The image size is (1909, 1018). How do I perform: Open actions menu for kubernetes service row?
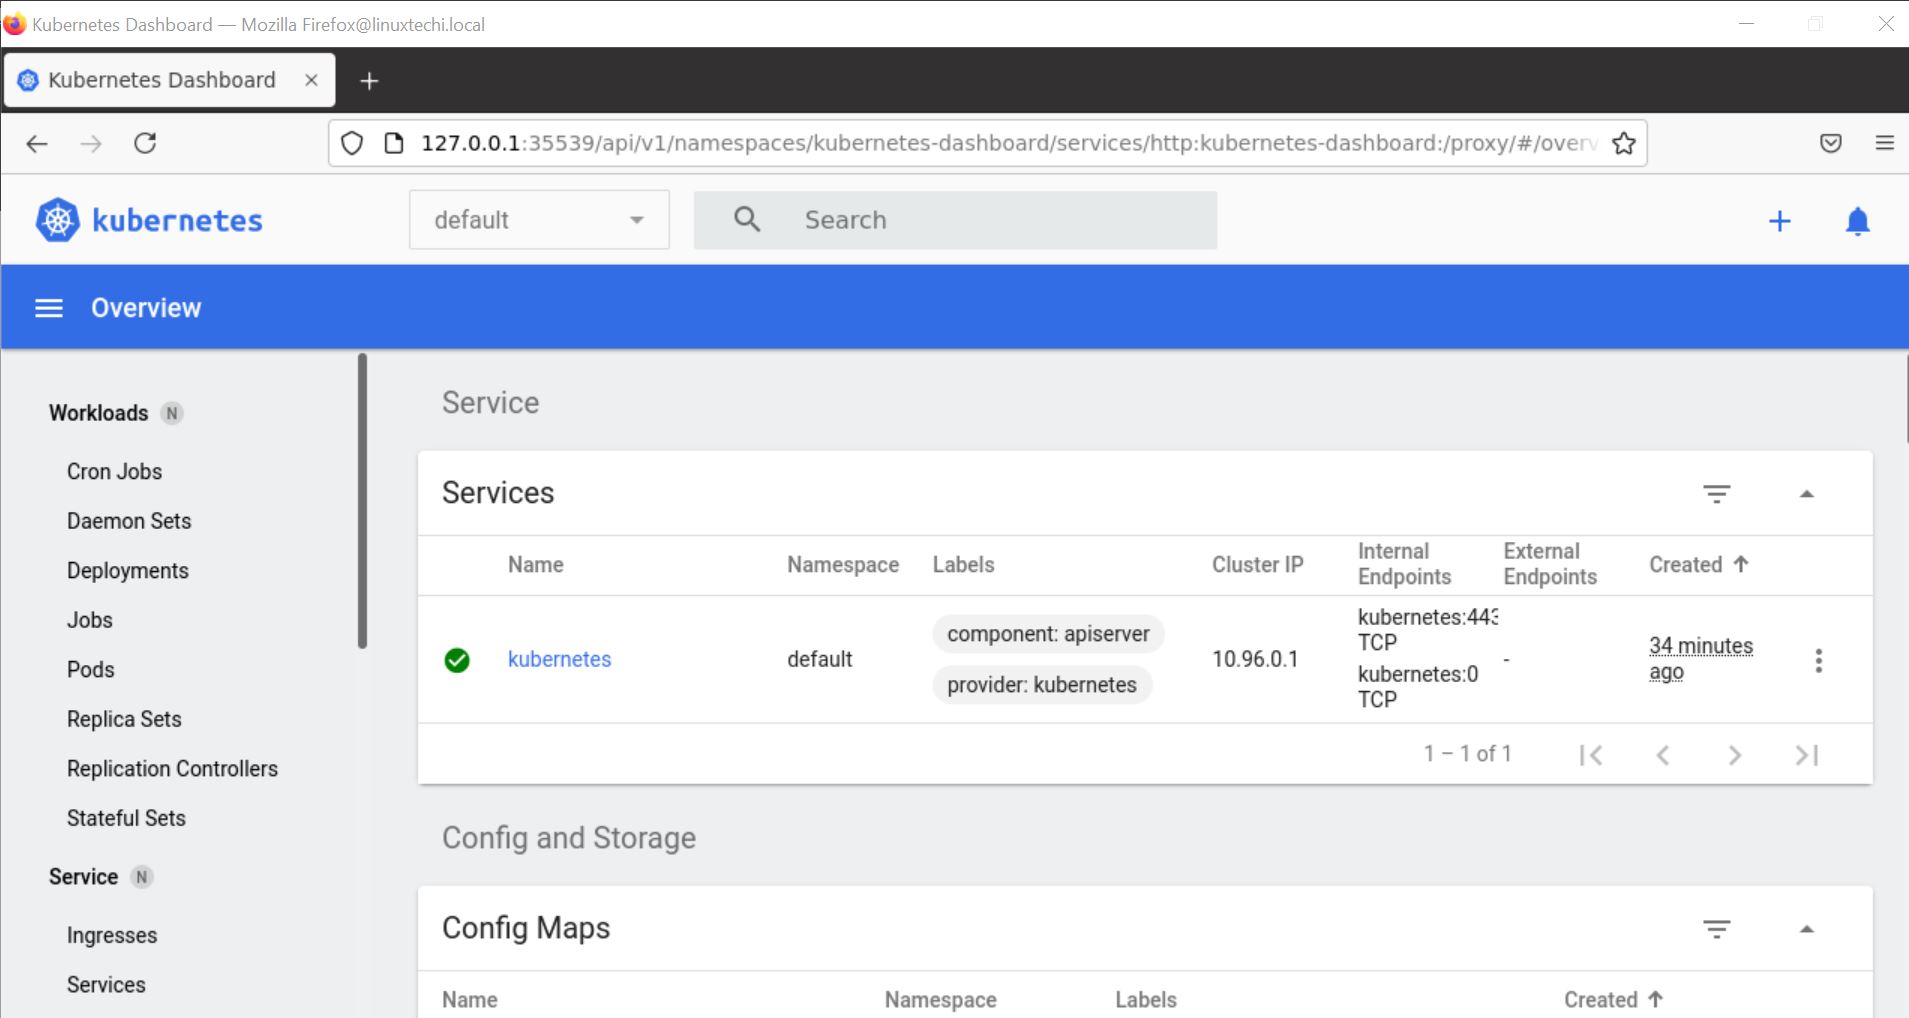pyautogui.click(x=1818, y=660)
